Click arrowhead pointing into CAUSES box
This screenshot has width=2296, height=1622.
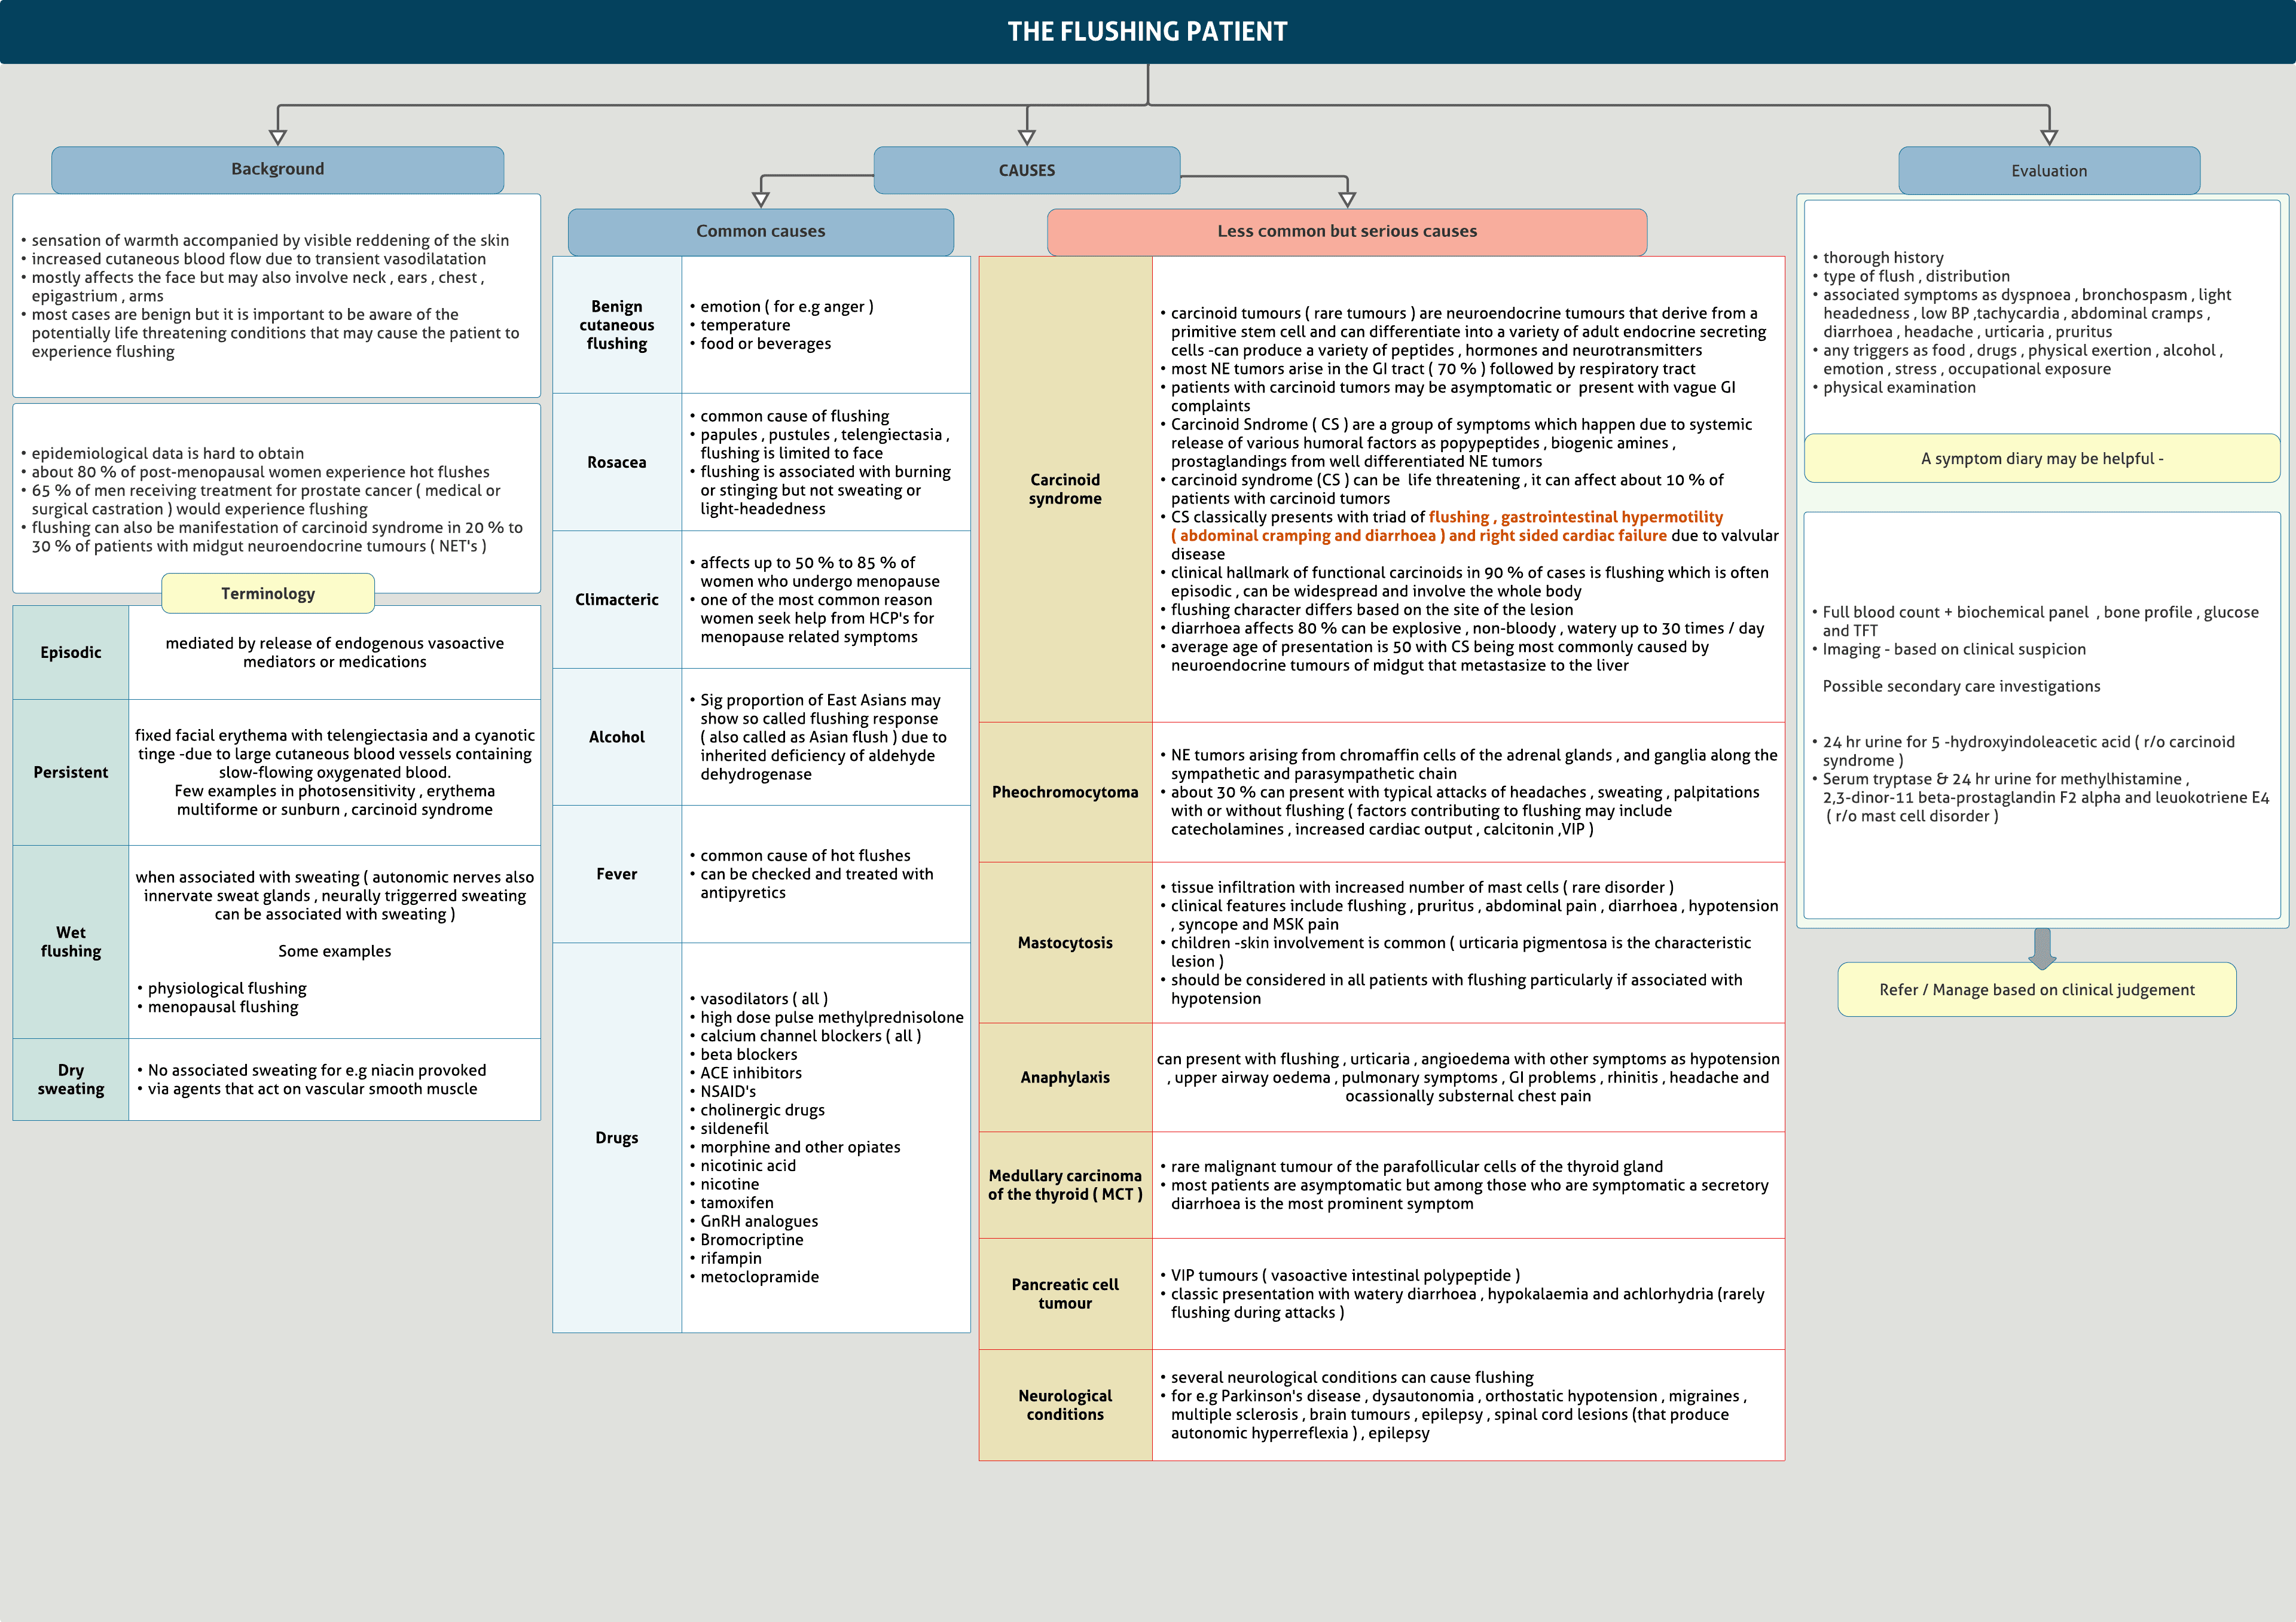(x=1027, y=137)
